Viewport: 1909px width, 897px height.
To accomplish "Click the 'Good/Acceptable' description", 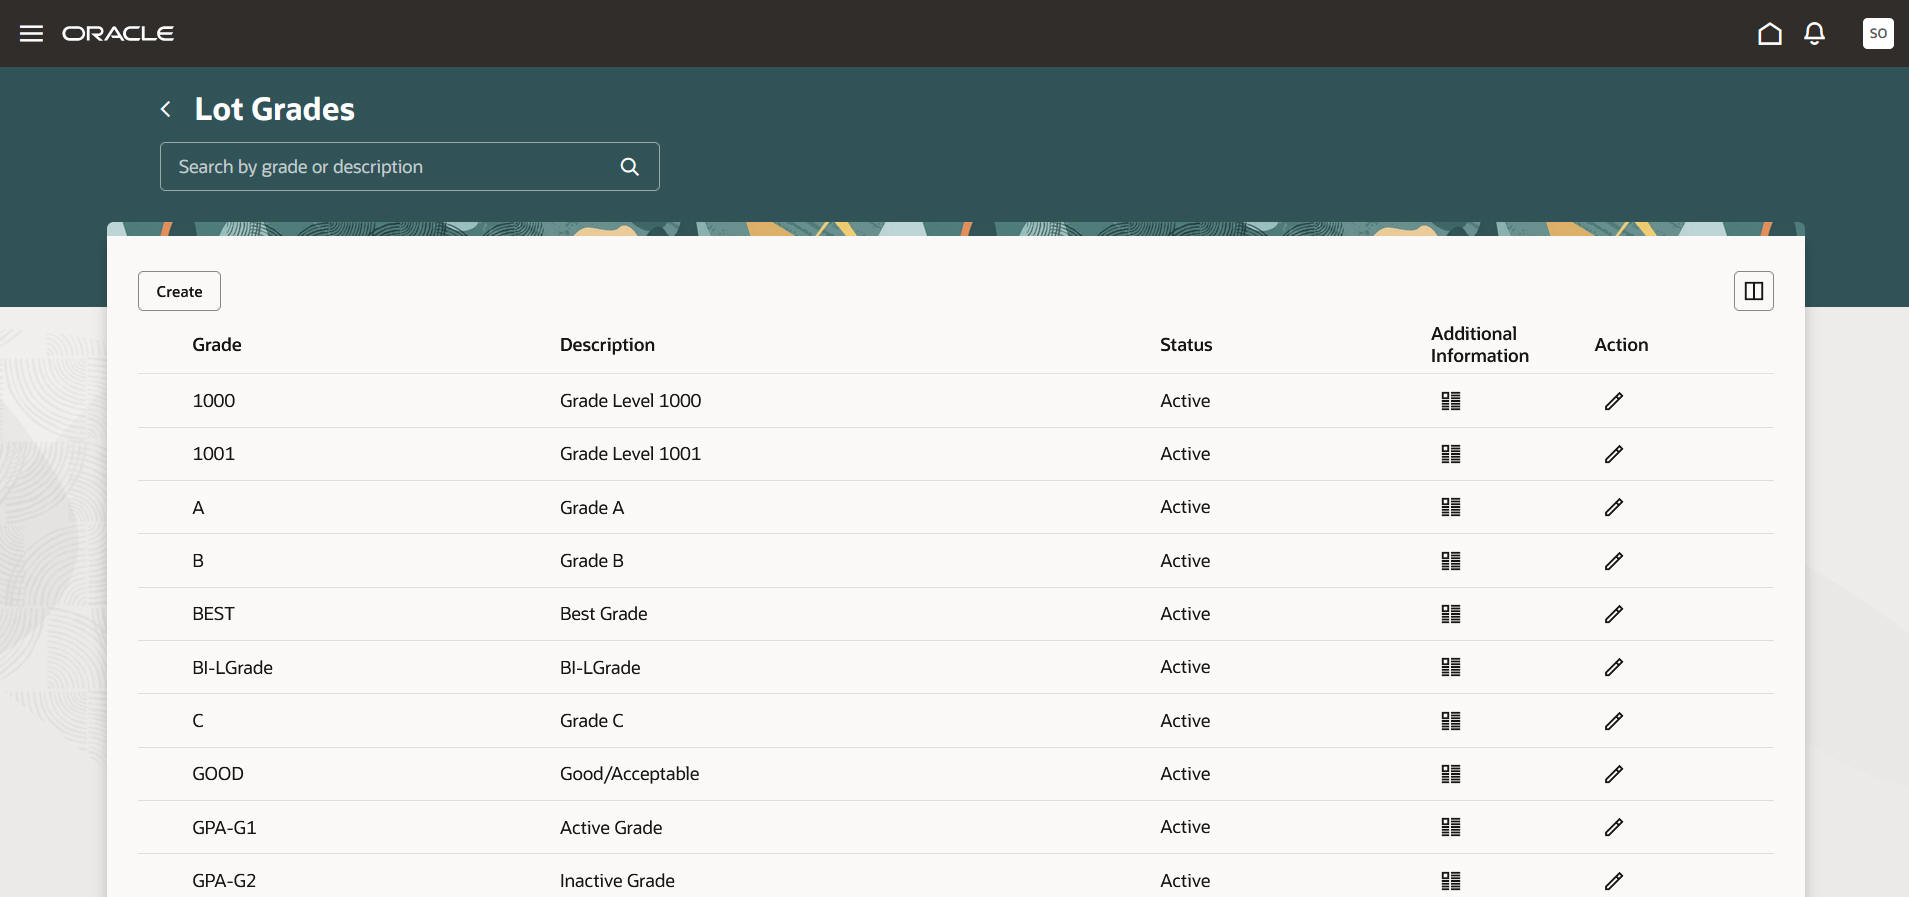I will point(629,774).
